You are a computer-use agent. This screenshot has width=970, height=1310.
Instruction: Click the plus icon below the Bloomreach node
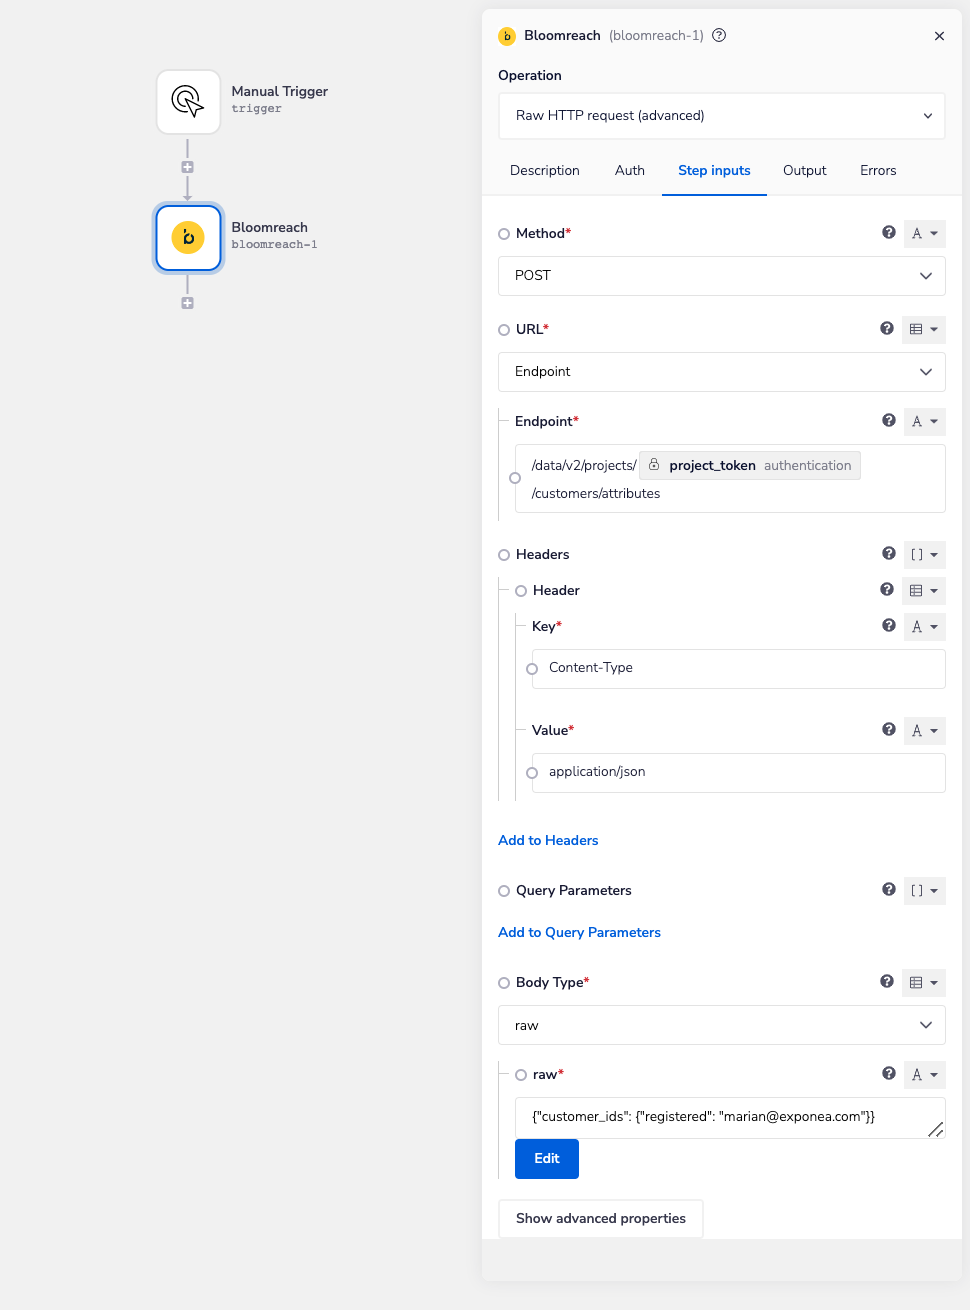click(x=187, y=302)
